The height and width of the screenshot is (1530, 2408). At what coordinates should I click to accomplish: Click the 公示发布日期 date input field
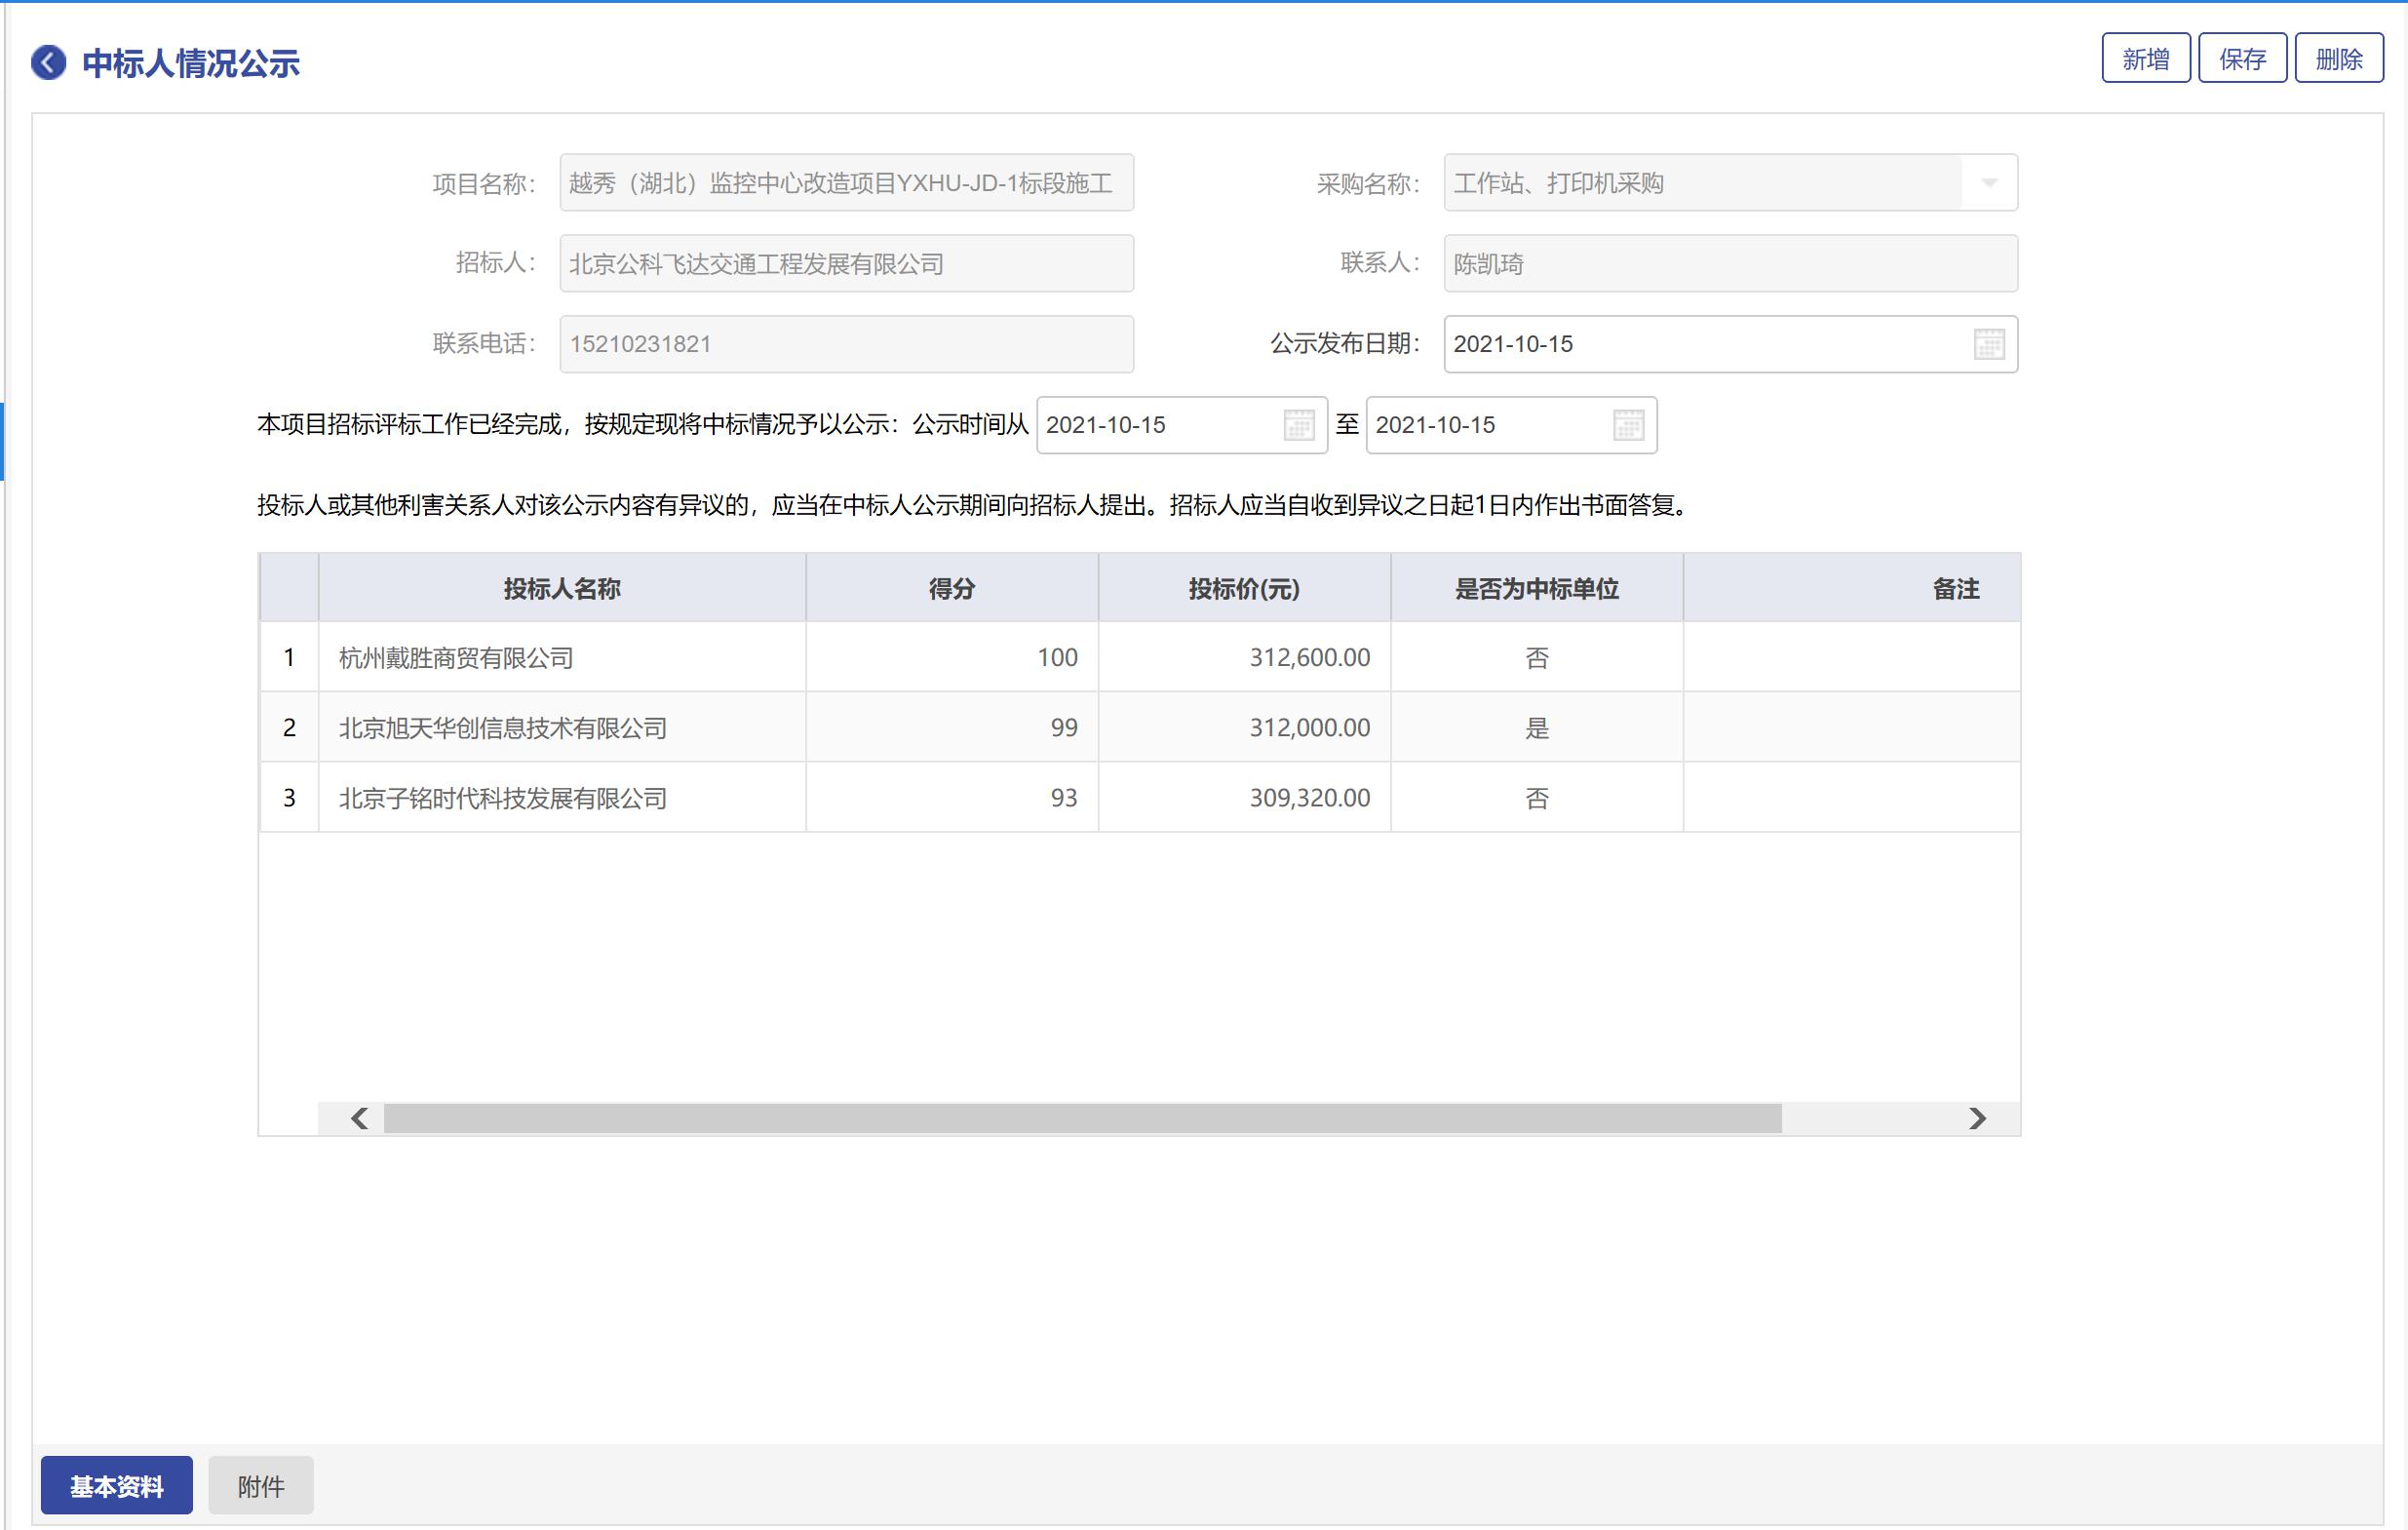pyautogui.click(x=1700, y=344)
